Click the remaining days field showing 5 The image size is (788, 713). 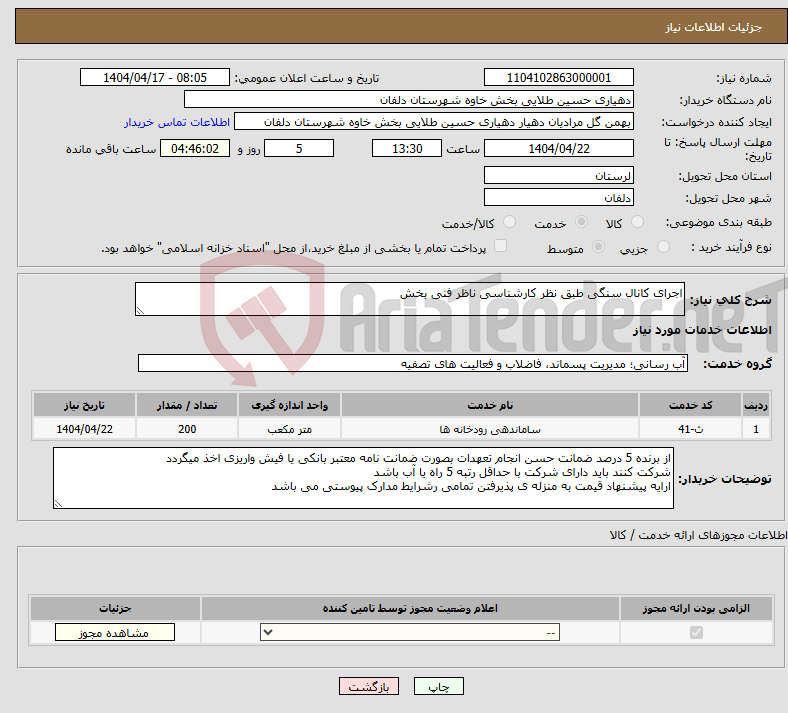[299, 148]
